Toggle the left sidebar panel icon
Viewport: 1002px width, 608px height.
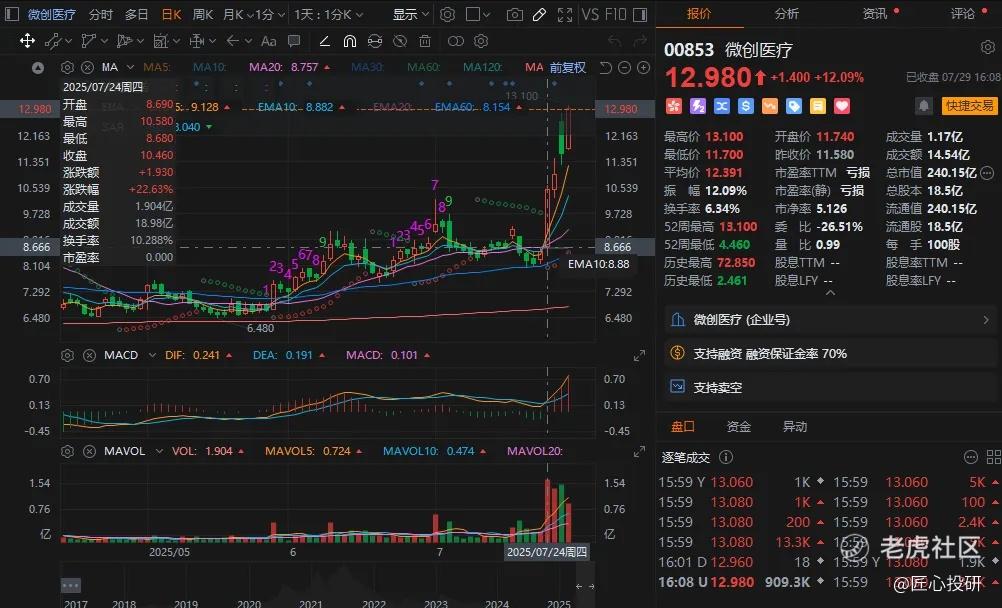coord(12,14)
